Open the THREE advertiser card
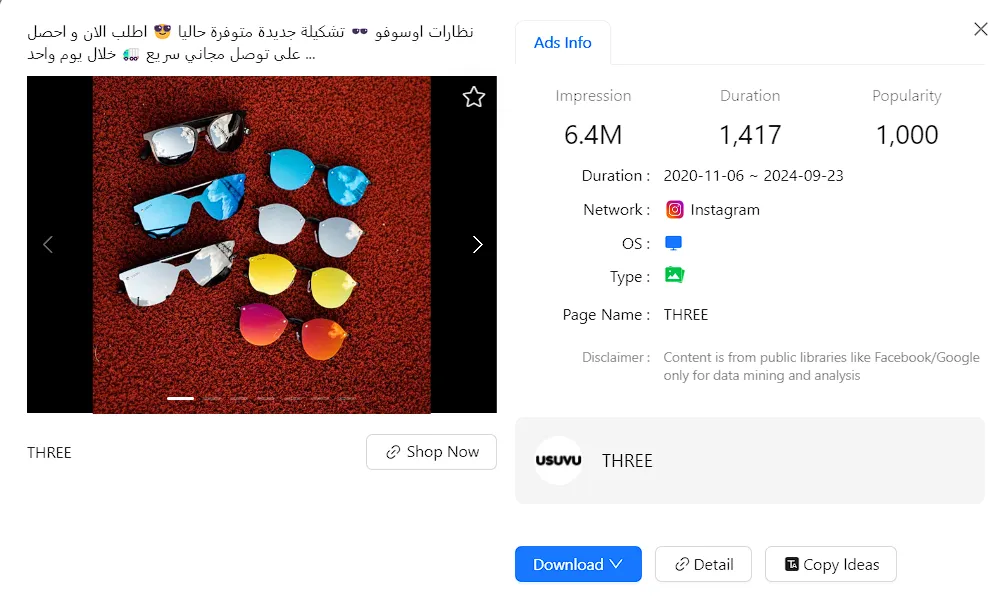 (750, 461)
